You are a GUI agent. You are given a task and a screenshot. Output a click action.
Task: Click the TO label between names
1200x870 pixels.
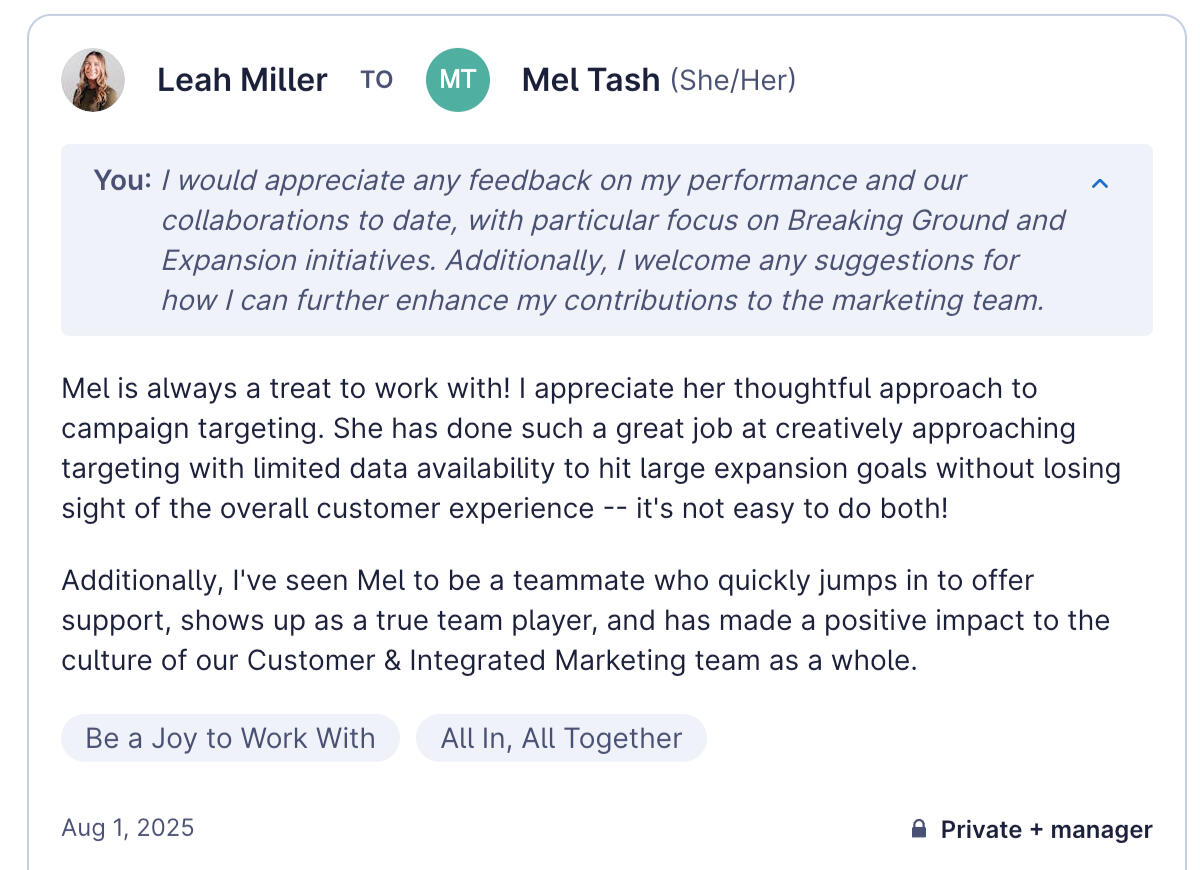coord(377,80)
